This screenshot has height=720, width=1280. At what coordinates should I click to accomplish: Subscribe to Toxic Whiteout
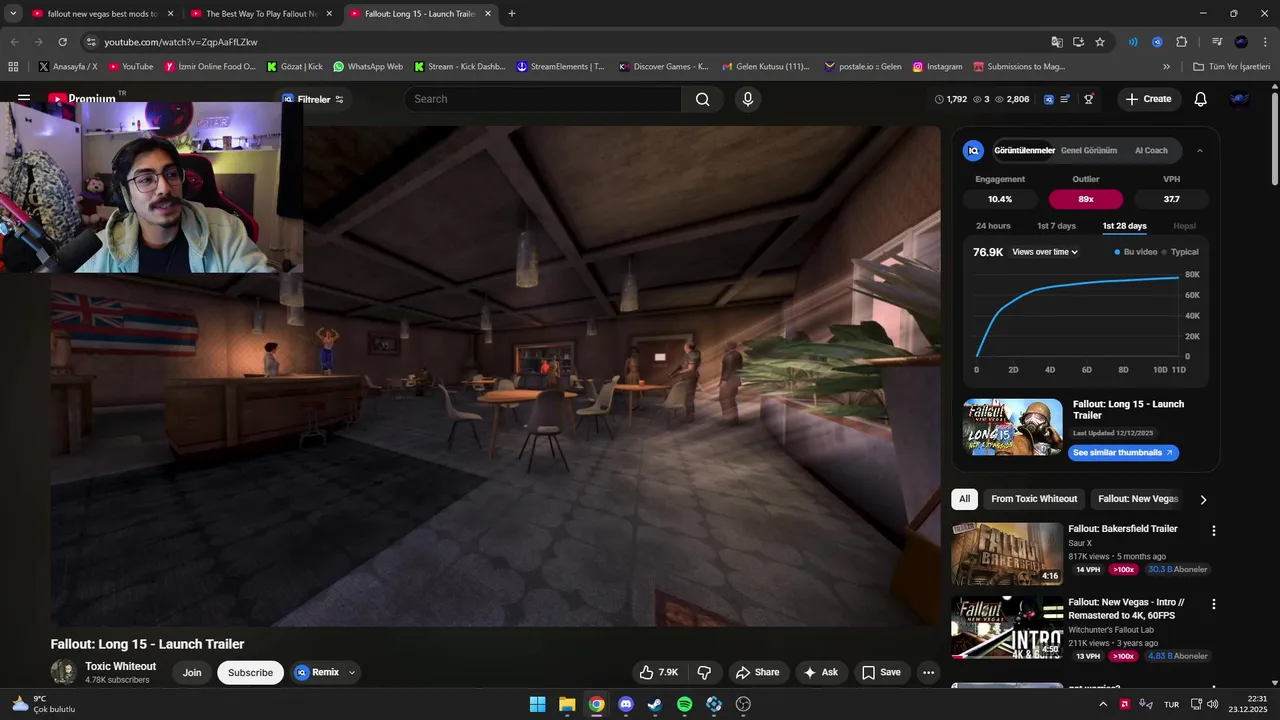pyautogui.click(x=250, y=673)
